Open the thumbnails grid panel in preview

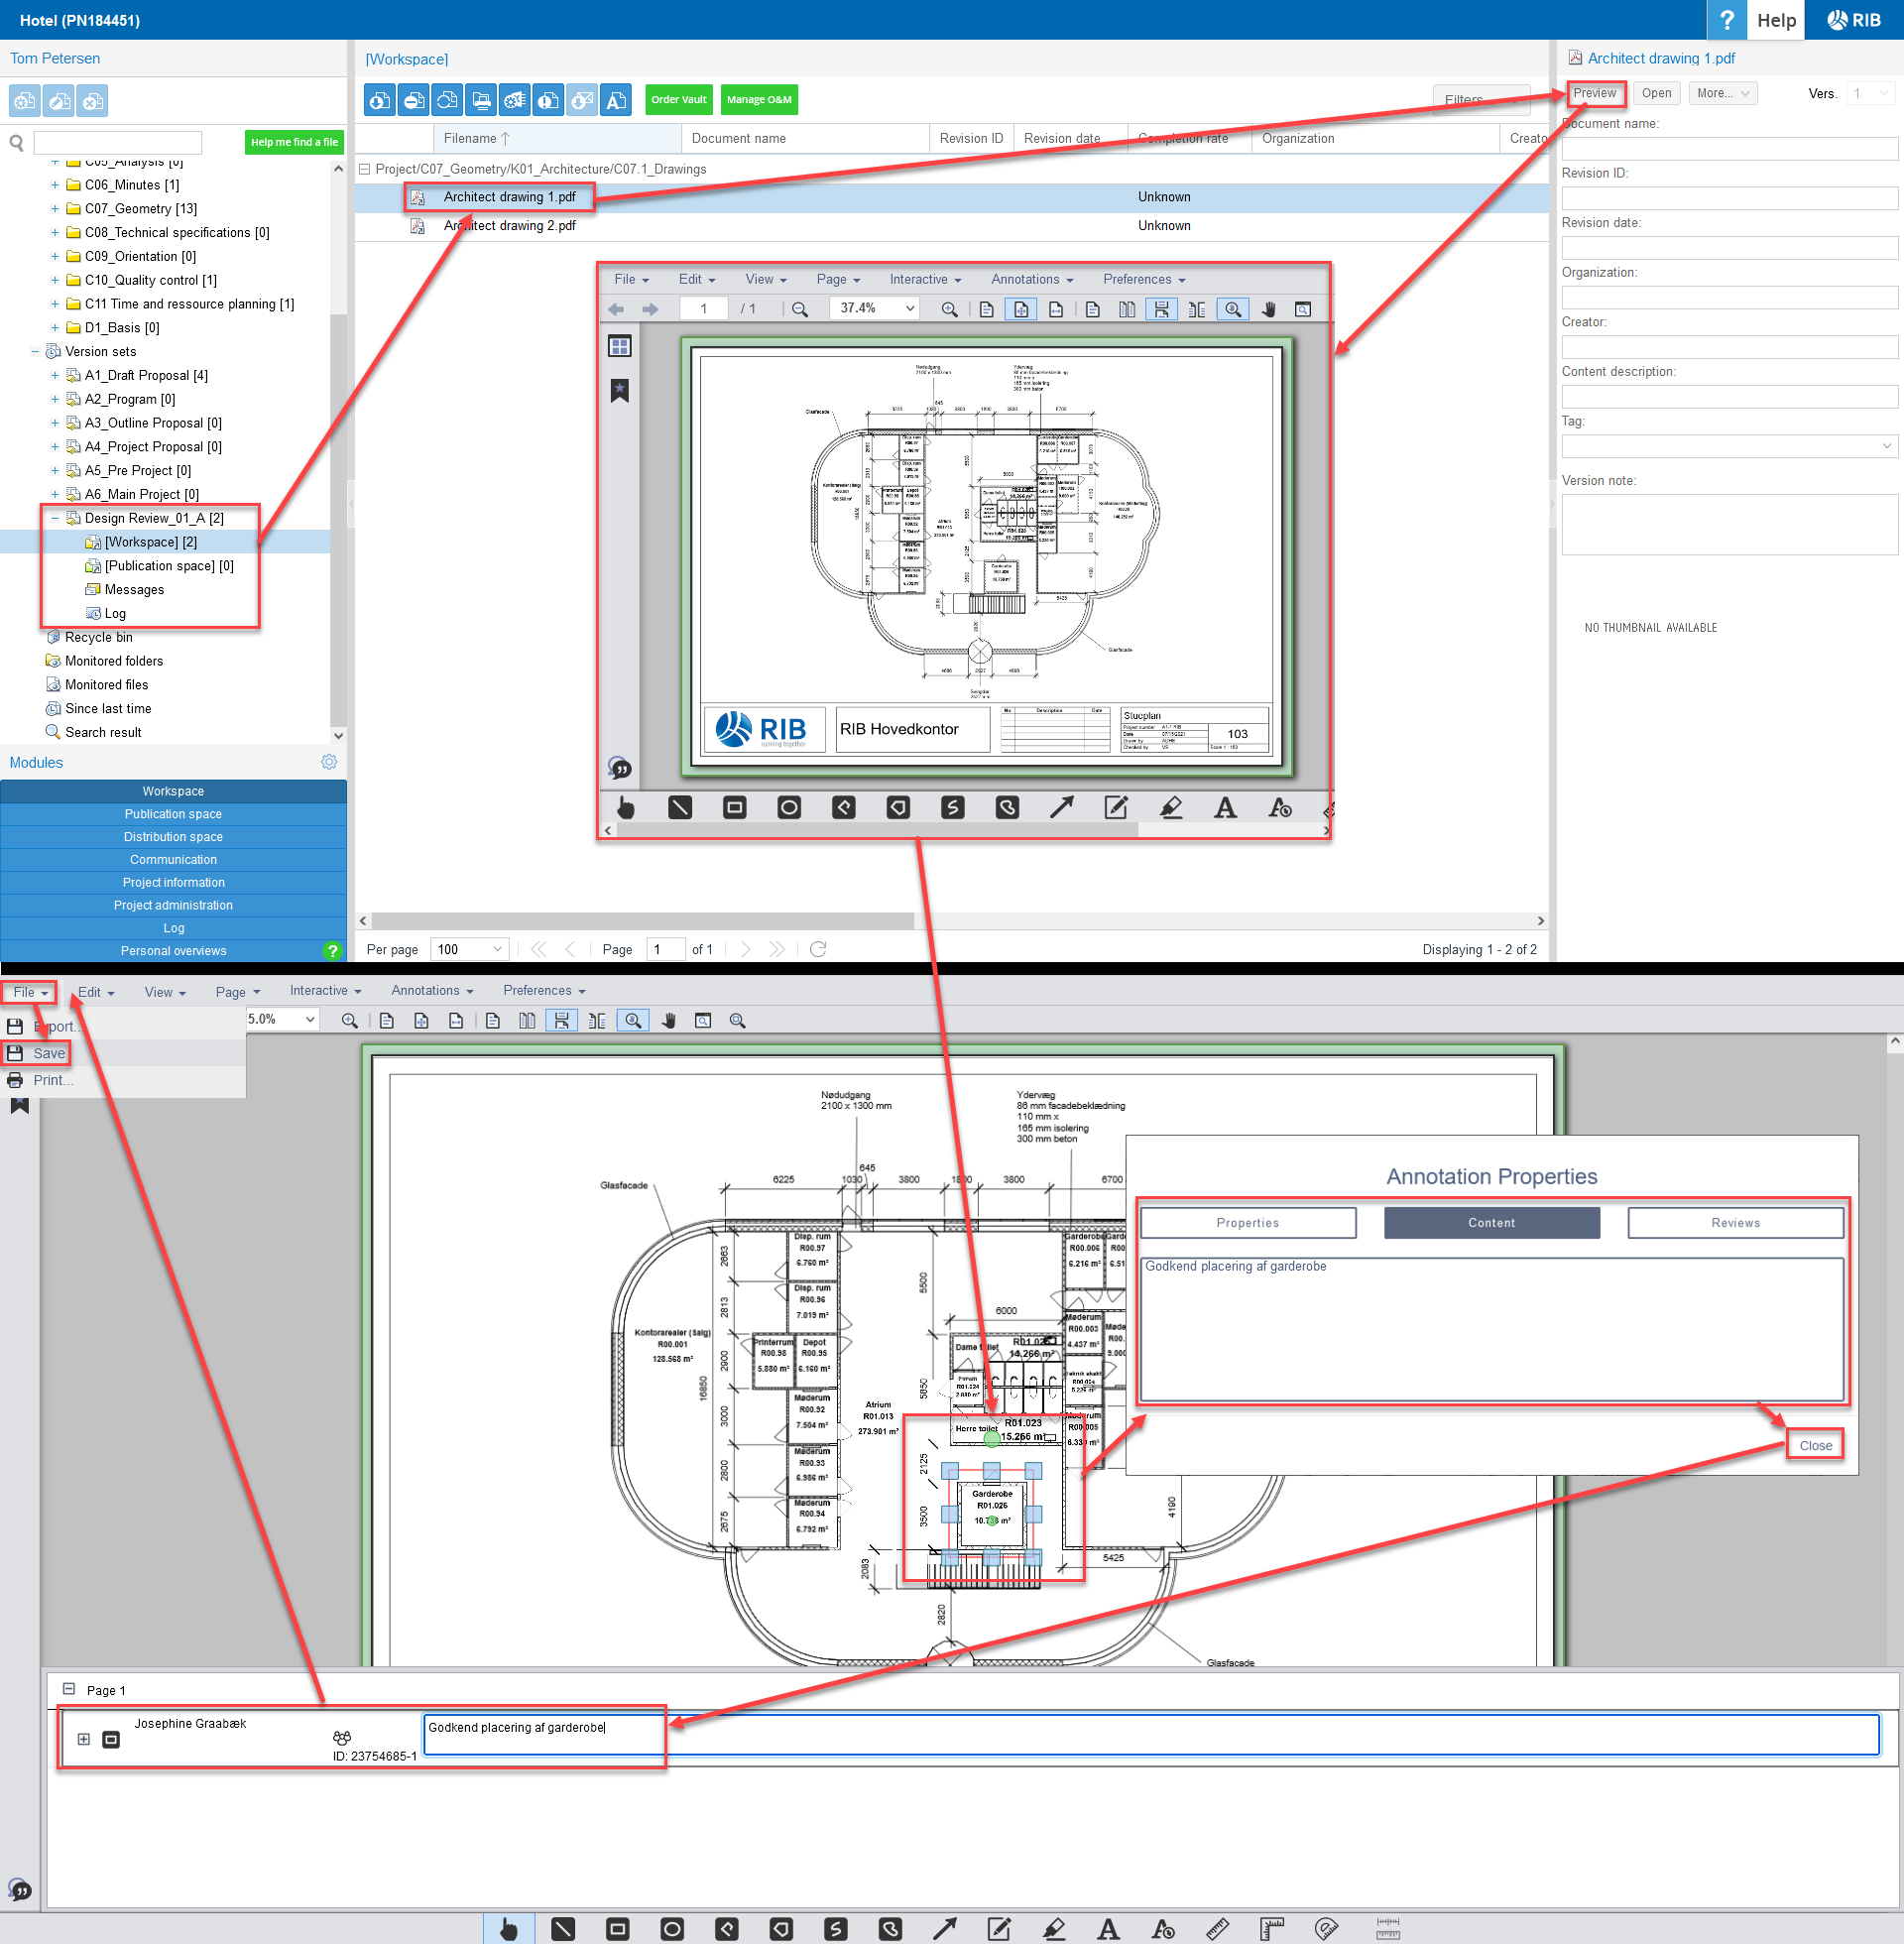click(x=620, y=346)
